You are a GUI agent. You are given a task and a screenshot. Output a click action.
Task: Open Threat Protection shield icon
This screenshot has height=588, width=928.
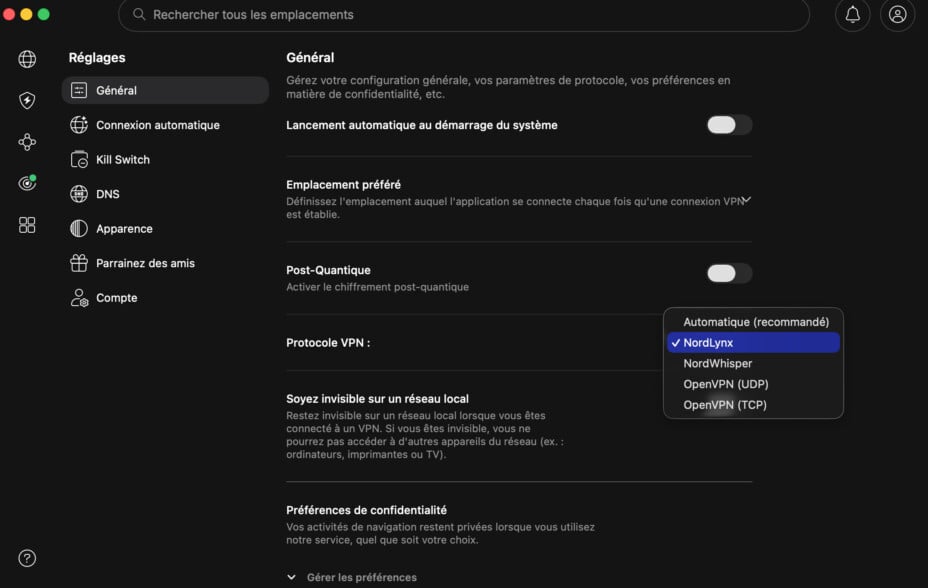coord(27,101)
